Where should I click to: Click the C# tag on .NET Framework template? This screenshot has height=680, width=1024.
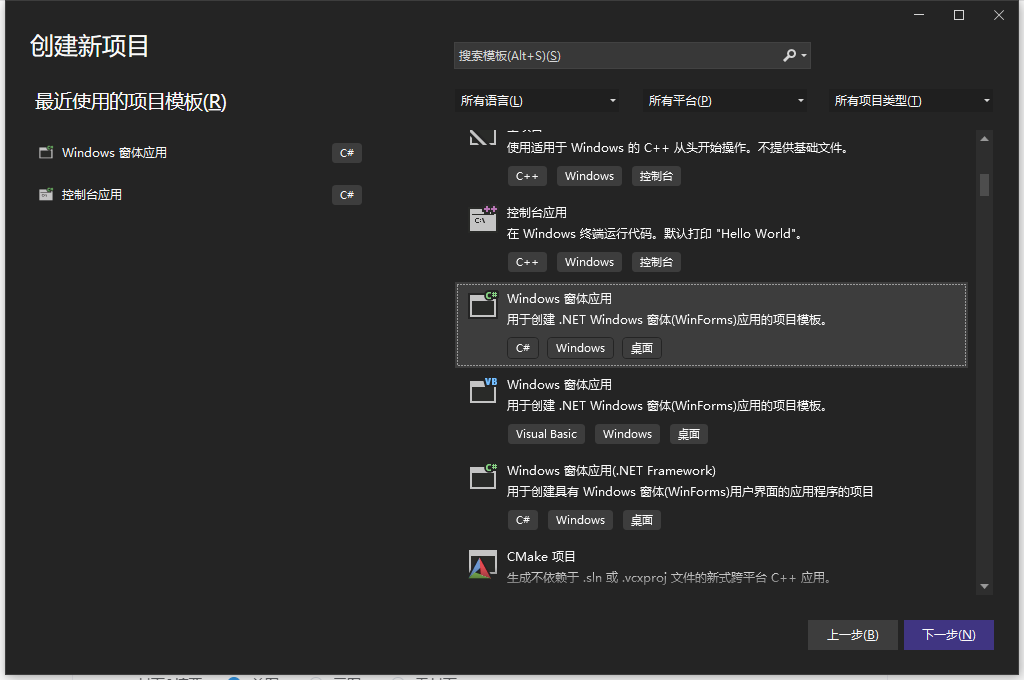[x=522, y=520]
